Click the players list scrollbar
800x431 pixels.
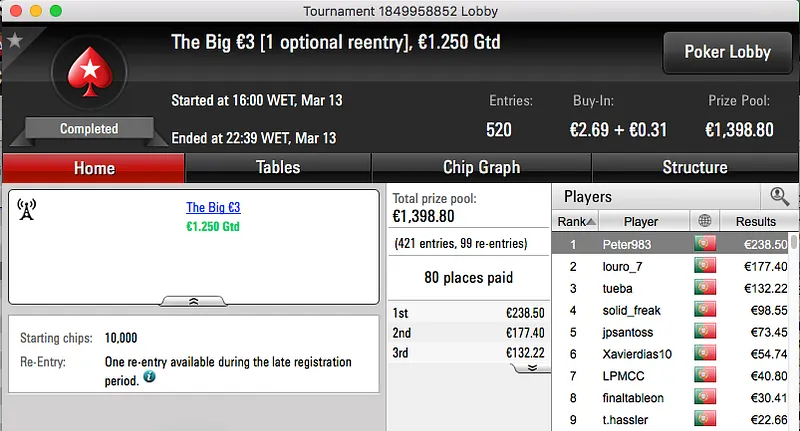point(794,330)
